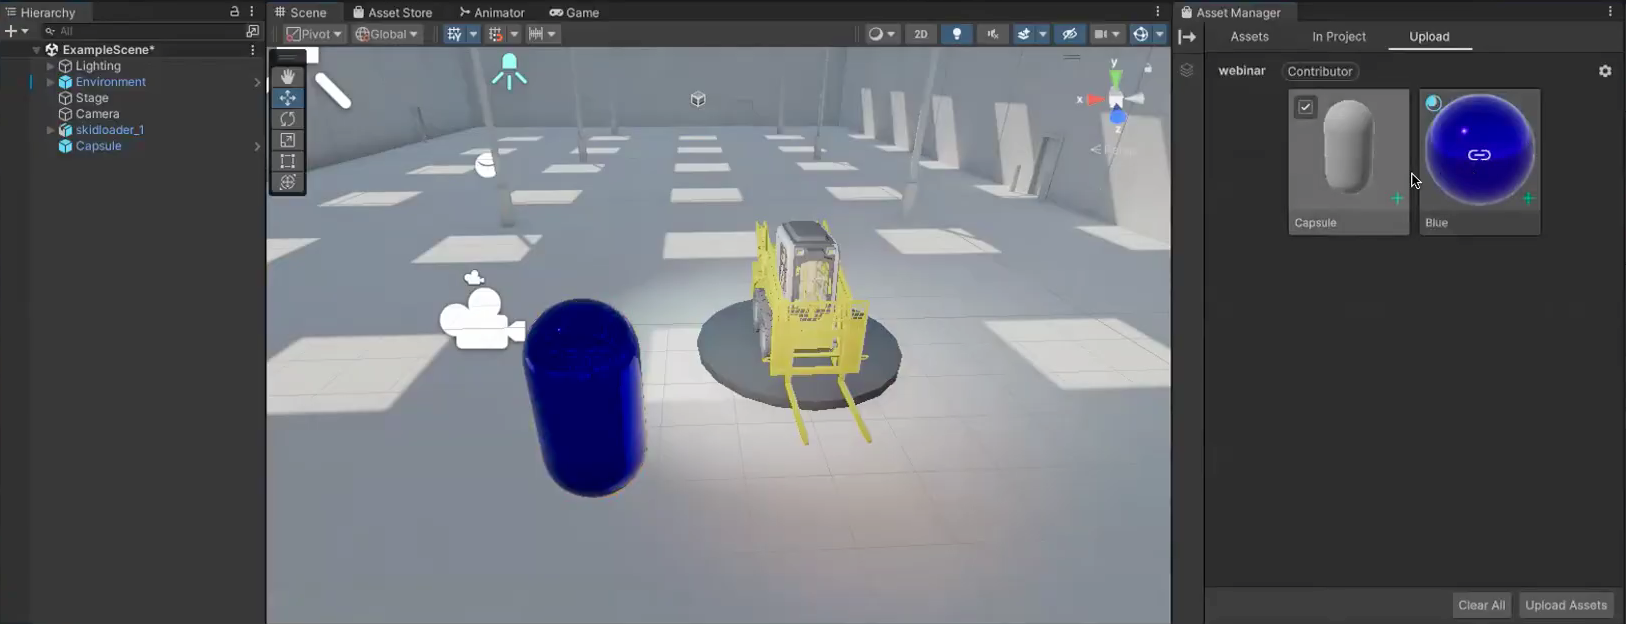Open the Pivot handle position dropdown
Screen dimensions: 1626x624
coord(314,34)
